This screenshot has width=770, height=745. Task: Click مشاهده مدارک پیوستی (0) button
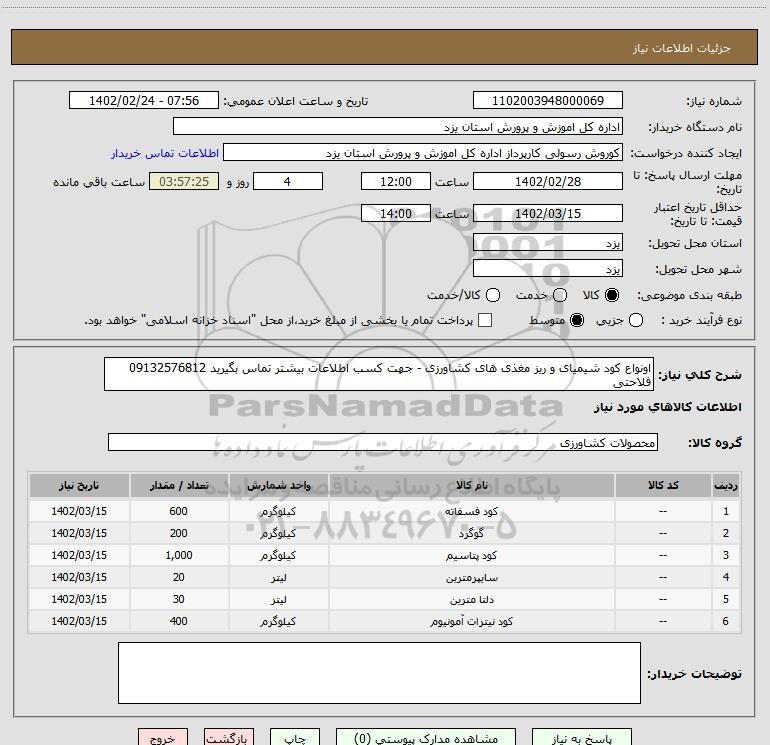point(426,738)
